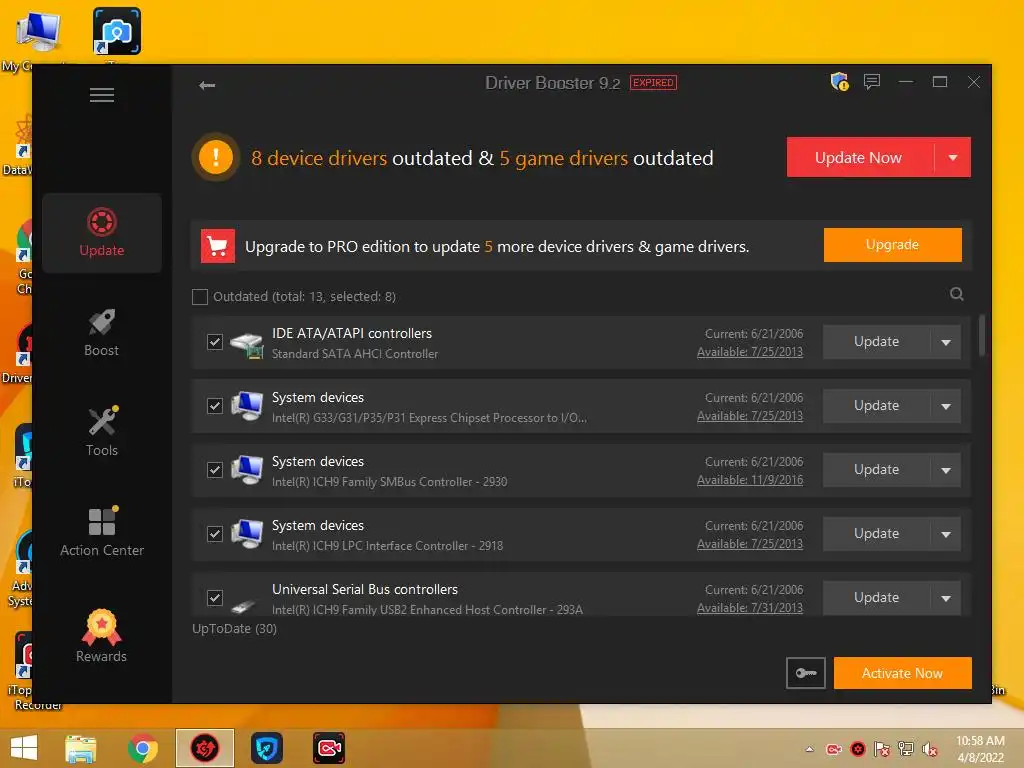Launch Chrome from the taskbar

point(142,748)
